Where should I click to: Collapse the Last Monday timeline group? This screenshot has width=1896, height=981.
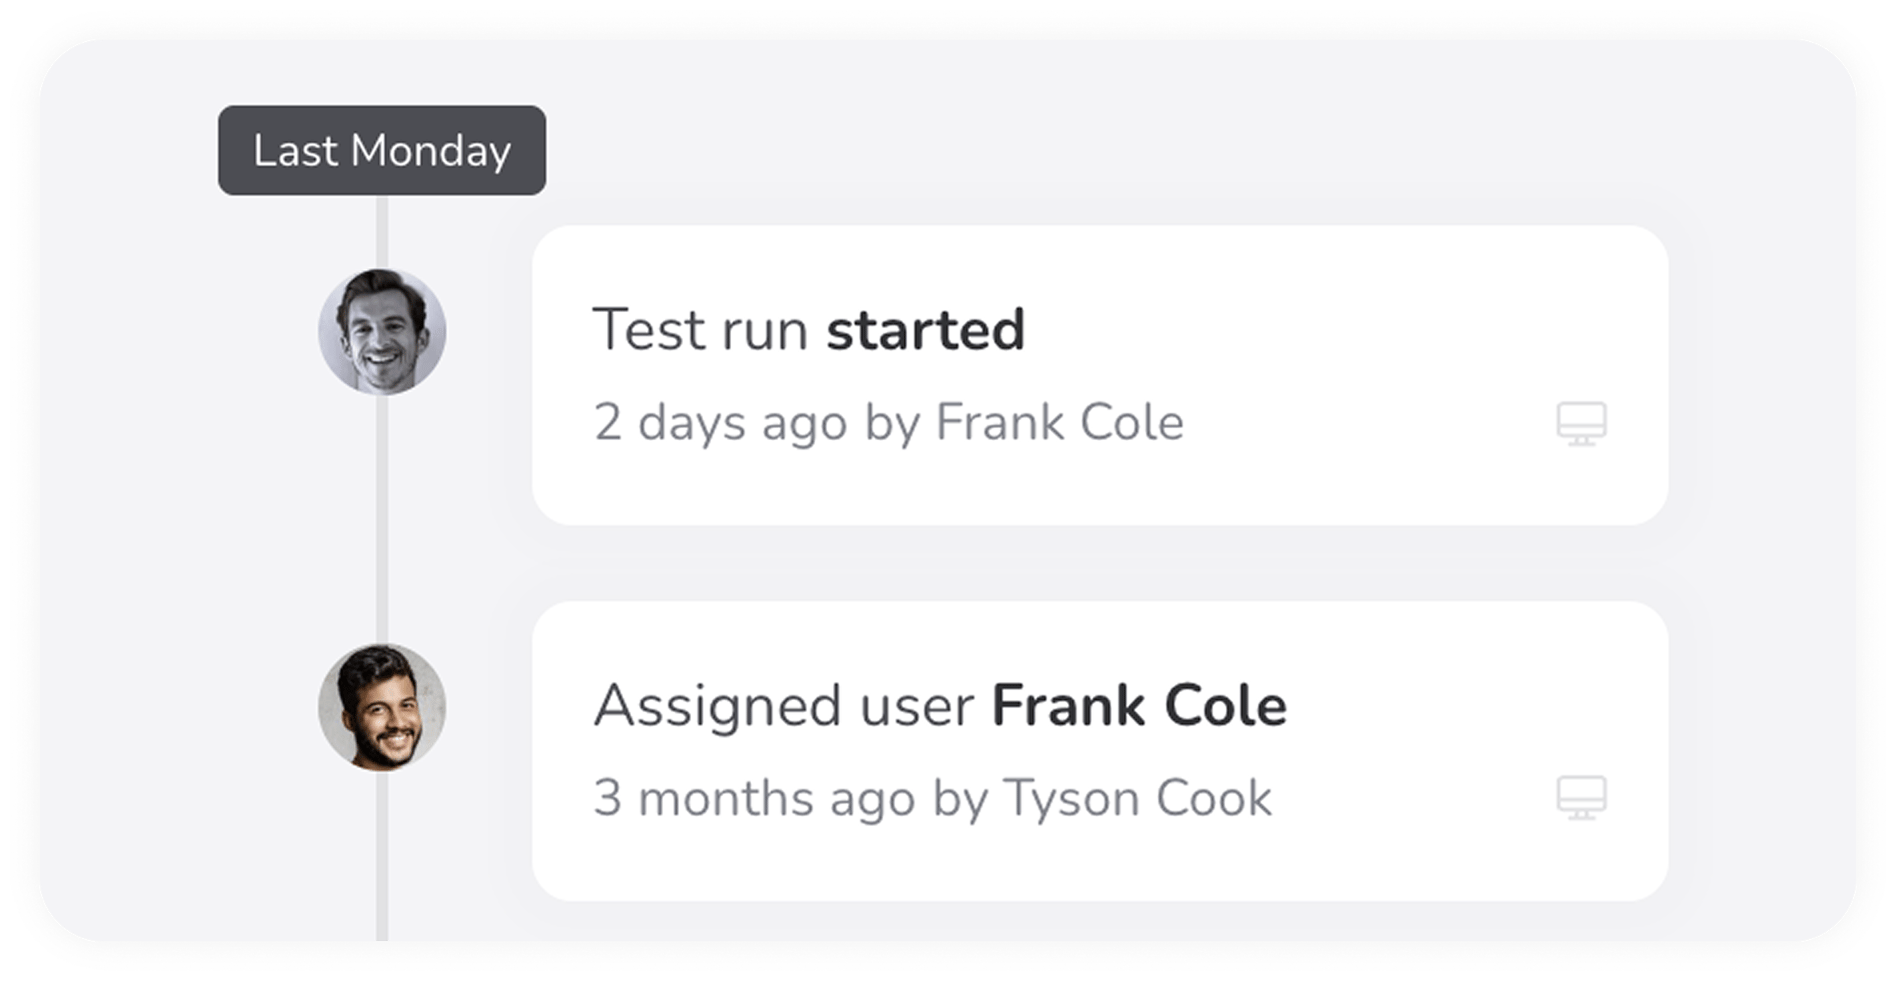click(382, 150)
